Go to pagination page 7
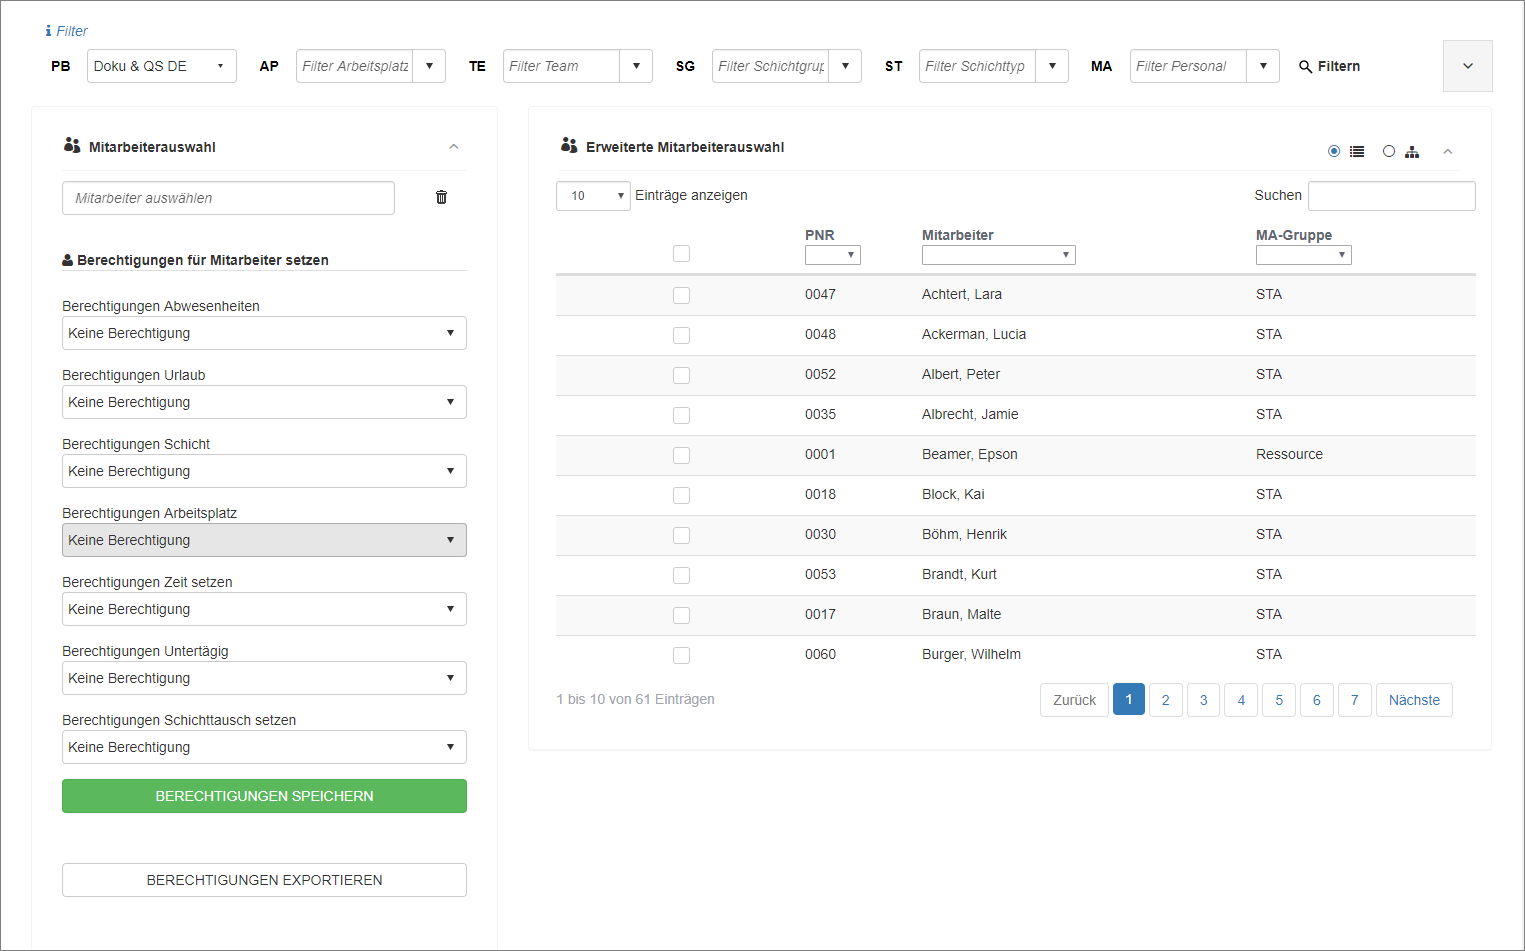Viewport: 1525px width, 951px height. coord(1355,700)
